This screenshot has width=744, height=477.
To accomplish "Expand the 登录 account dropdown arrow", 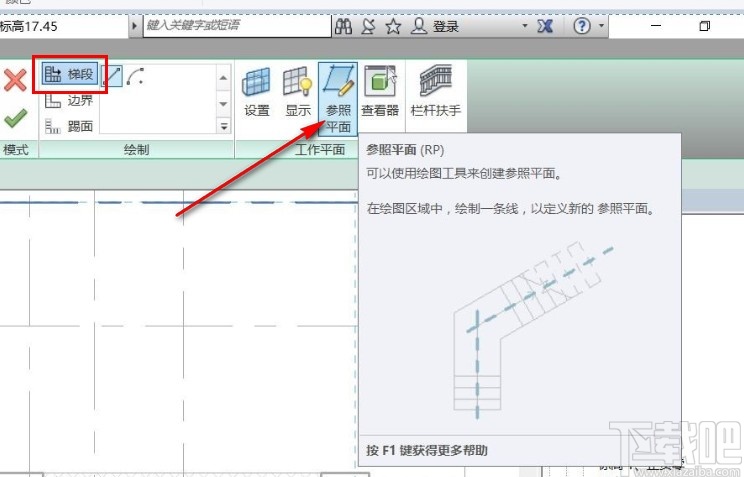I will click(525, 26).
